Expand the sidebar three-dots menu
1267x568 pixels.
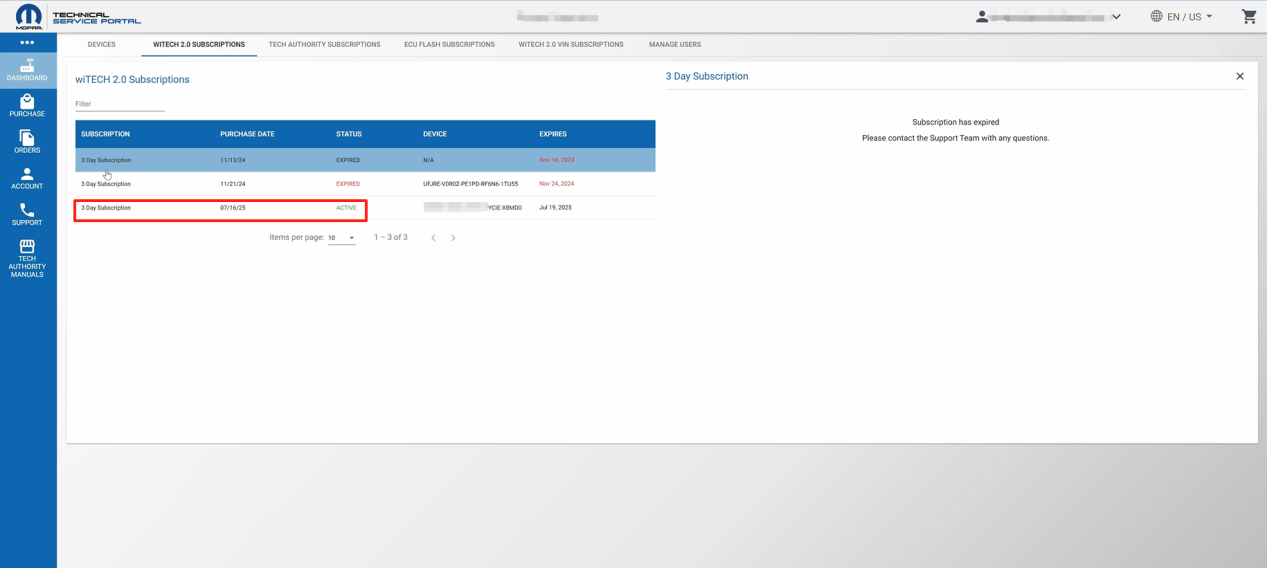pos(27,42)
